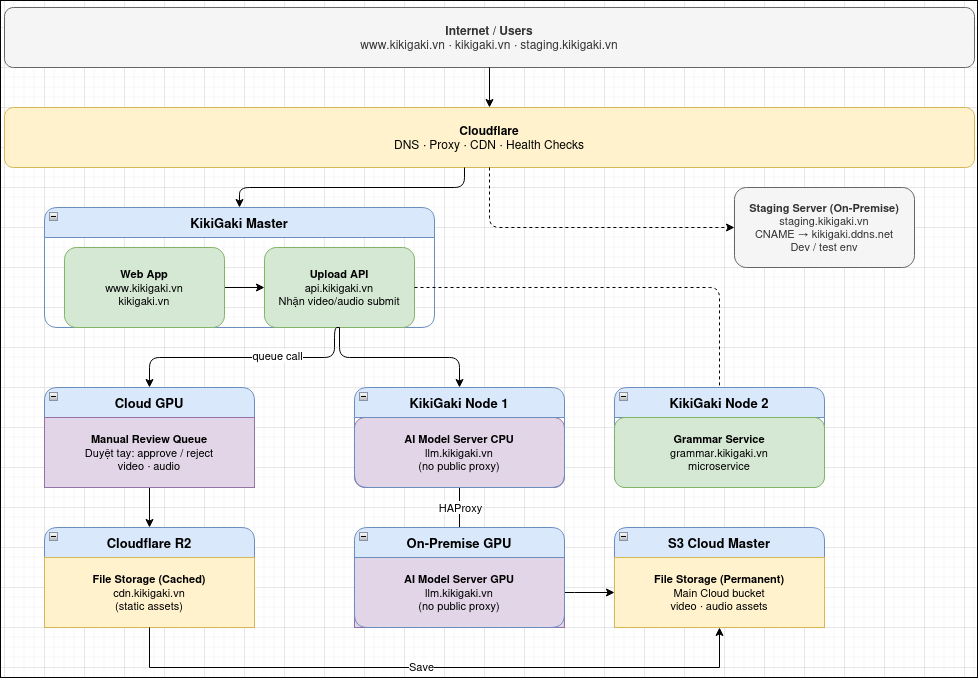Click the 'grammar.kikigaki.vn' text
978x678 pixels.
click(719, 453)
